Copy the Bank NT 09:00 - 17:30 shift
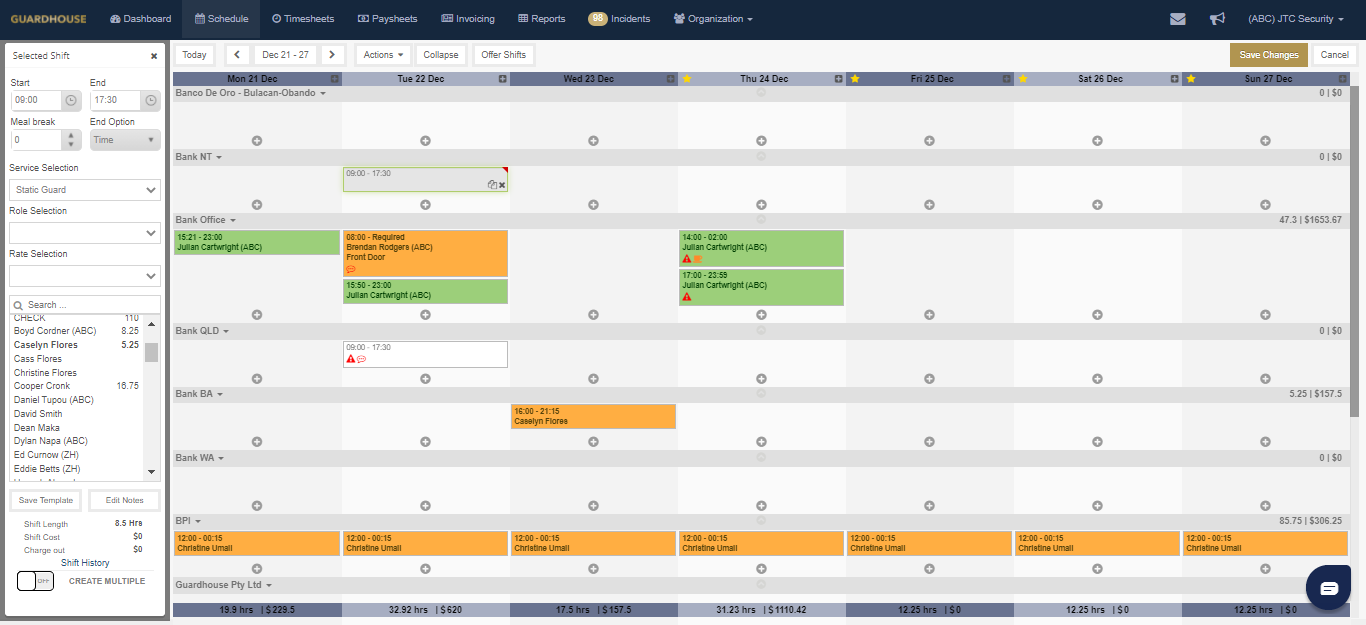The image size is (1366, 625). click(492, 185)
